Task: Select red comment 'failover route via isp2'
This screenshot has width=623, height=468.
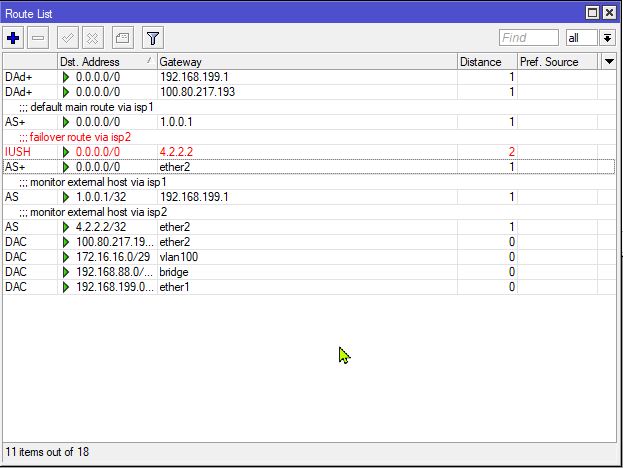Action: tap(75, 137)
